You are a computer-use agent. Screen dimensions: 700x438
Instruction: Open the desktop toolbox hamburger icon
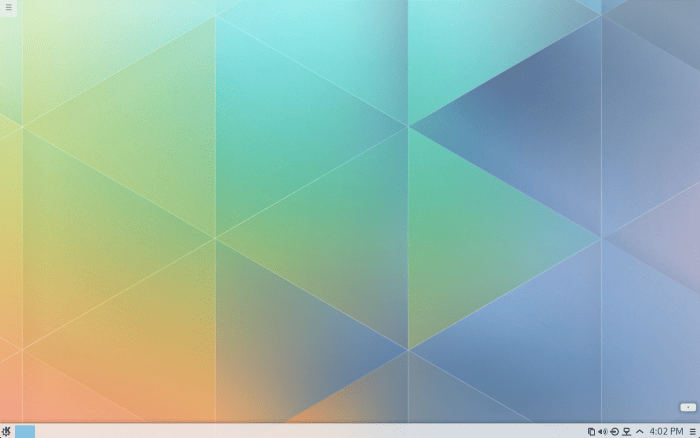click(x=8, y=8)
